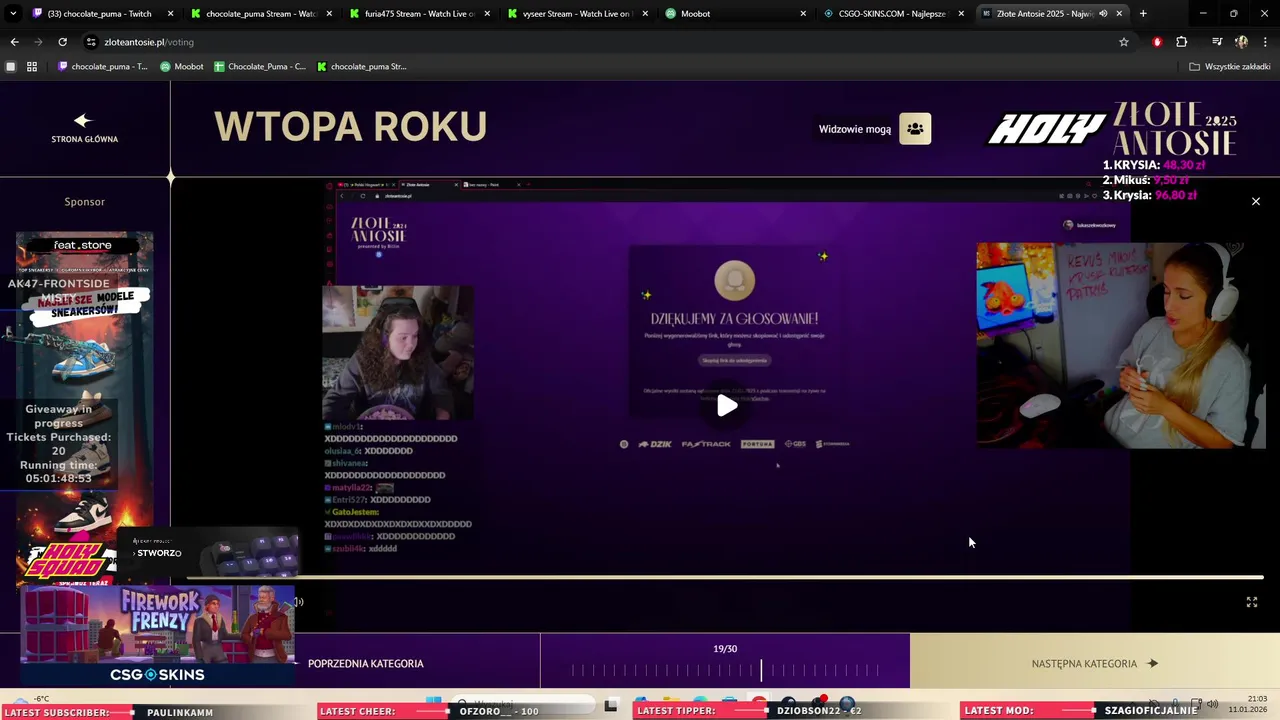This screenshot has width=1280, height=720.
Task: View site information icon in address bar
Action: (x=91, y=42)
